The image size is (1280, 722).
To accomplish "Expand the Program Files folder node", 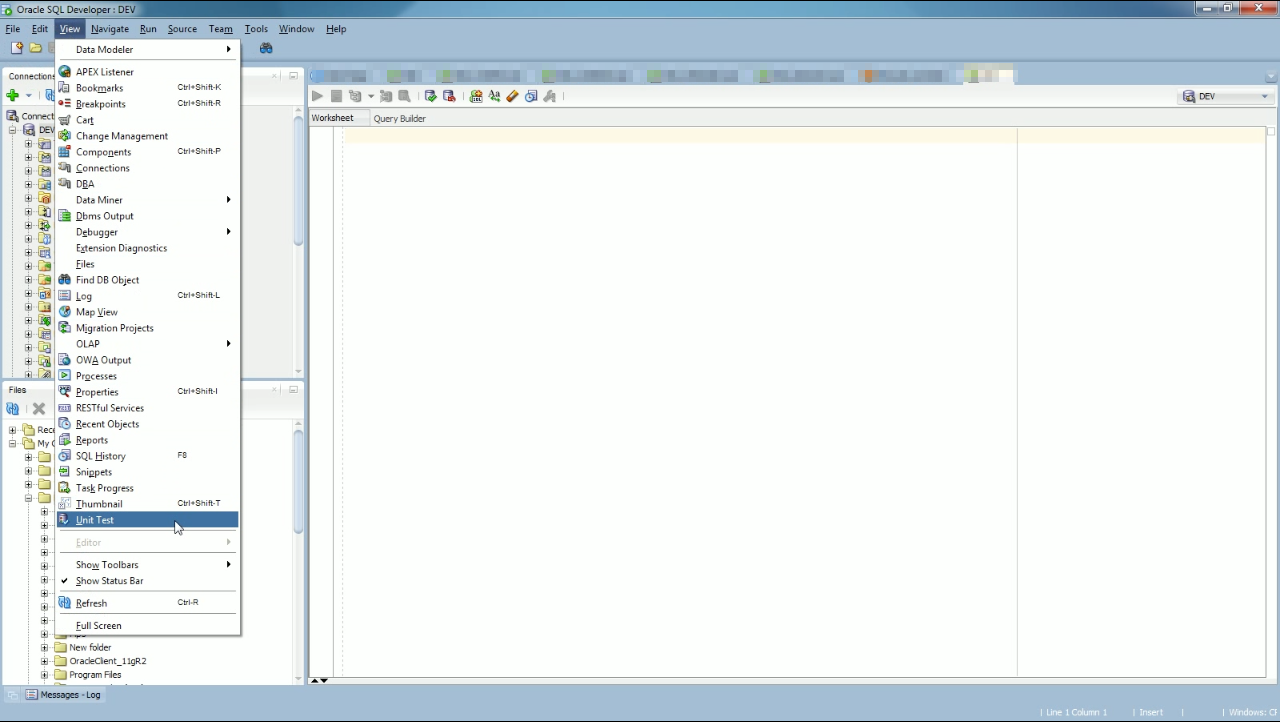I will pyautogui.click(x=44, y=675).
